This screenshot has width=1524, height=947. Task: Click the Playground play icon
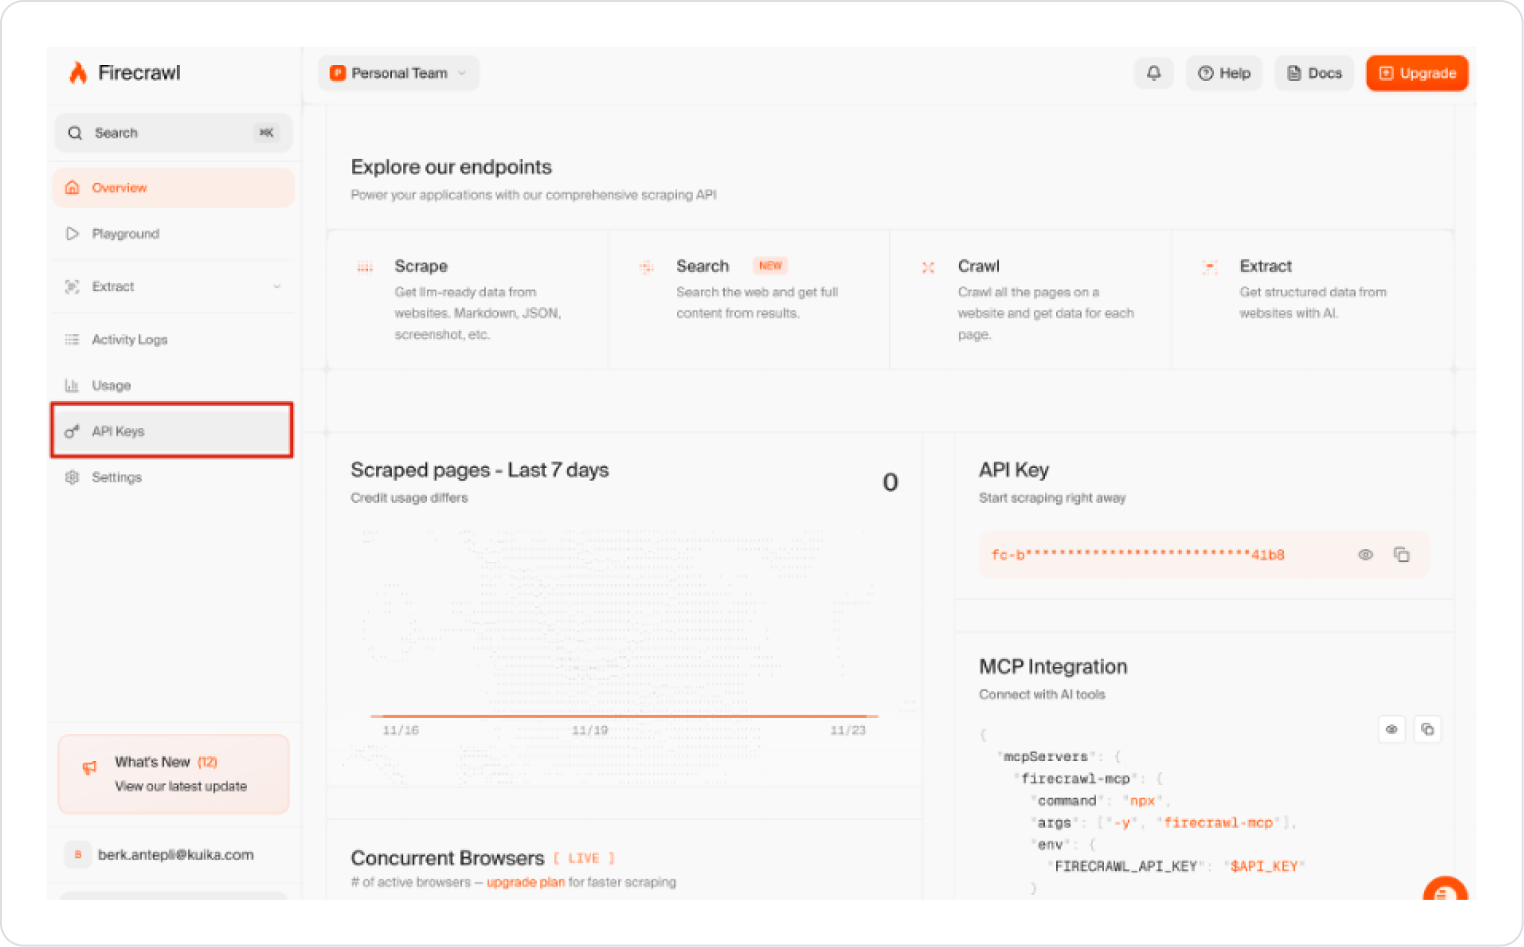[x=72, y=234]
